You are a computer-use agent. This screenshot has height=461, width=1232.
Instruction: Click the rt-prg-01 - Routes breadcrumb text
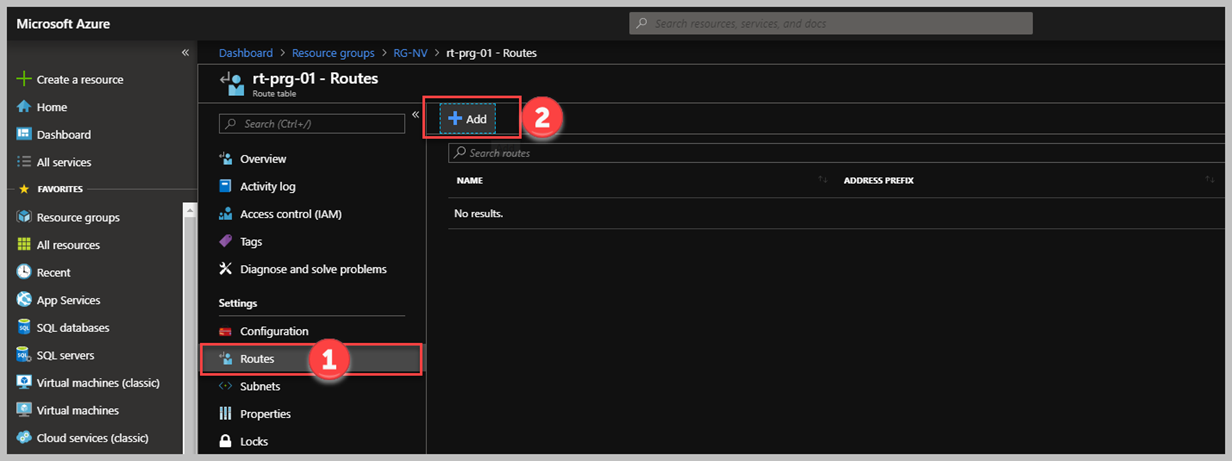point(492,53)
